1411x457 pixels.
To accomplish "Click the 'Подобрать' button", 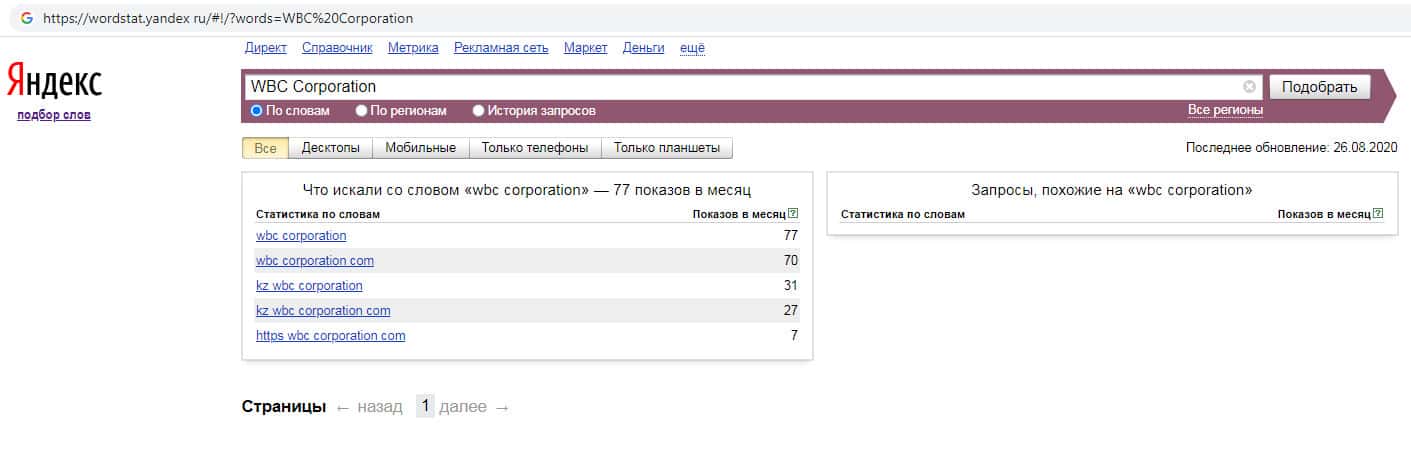I will click(x=1319, y=87).
